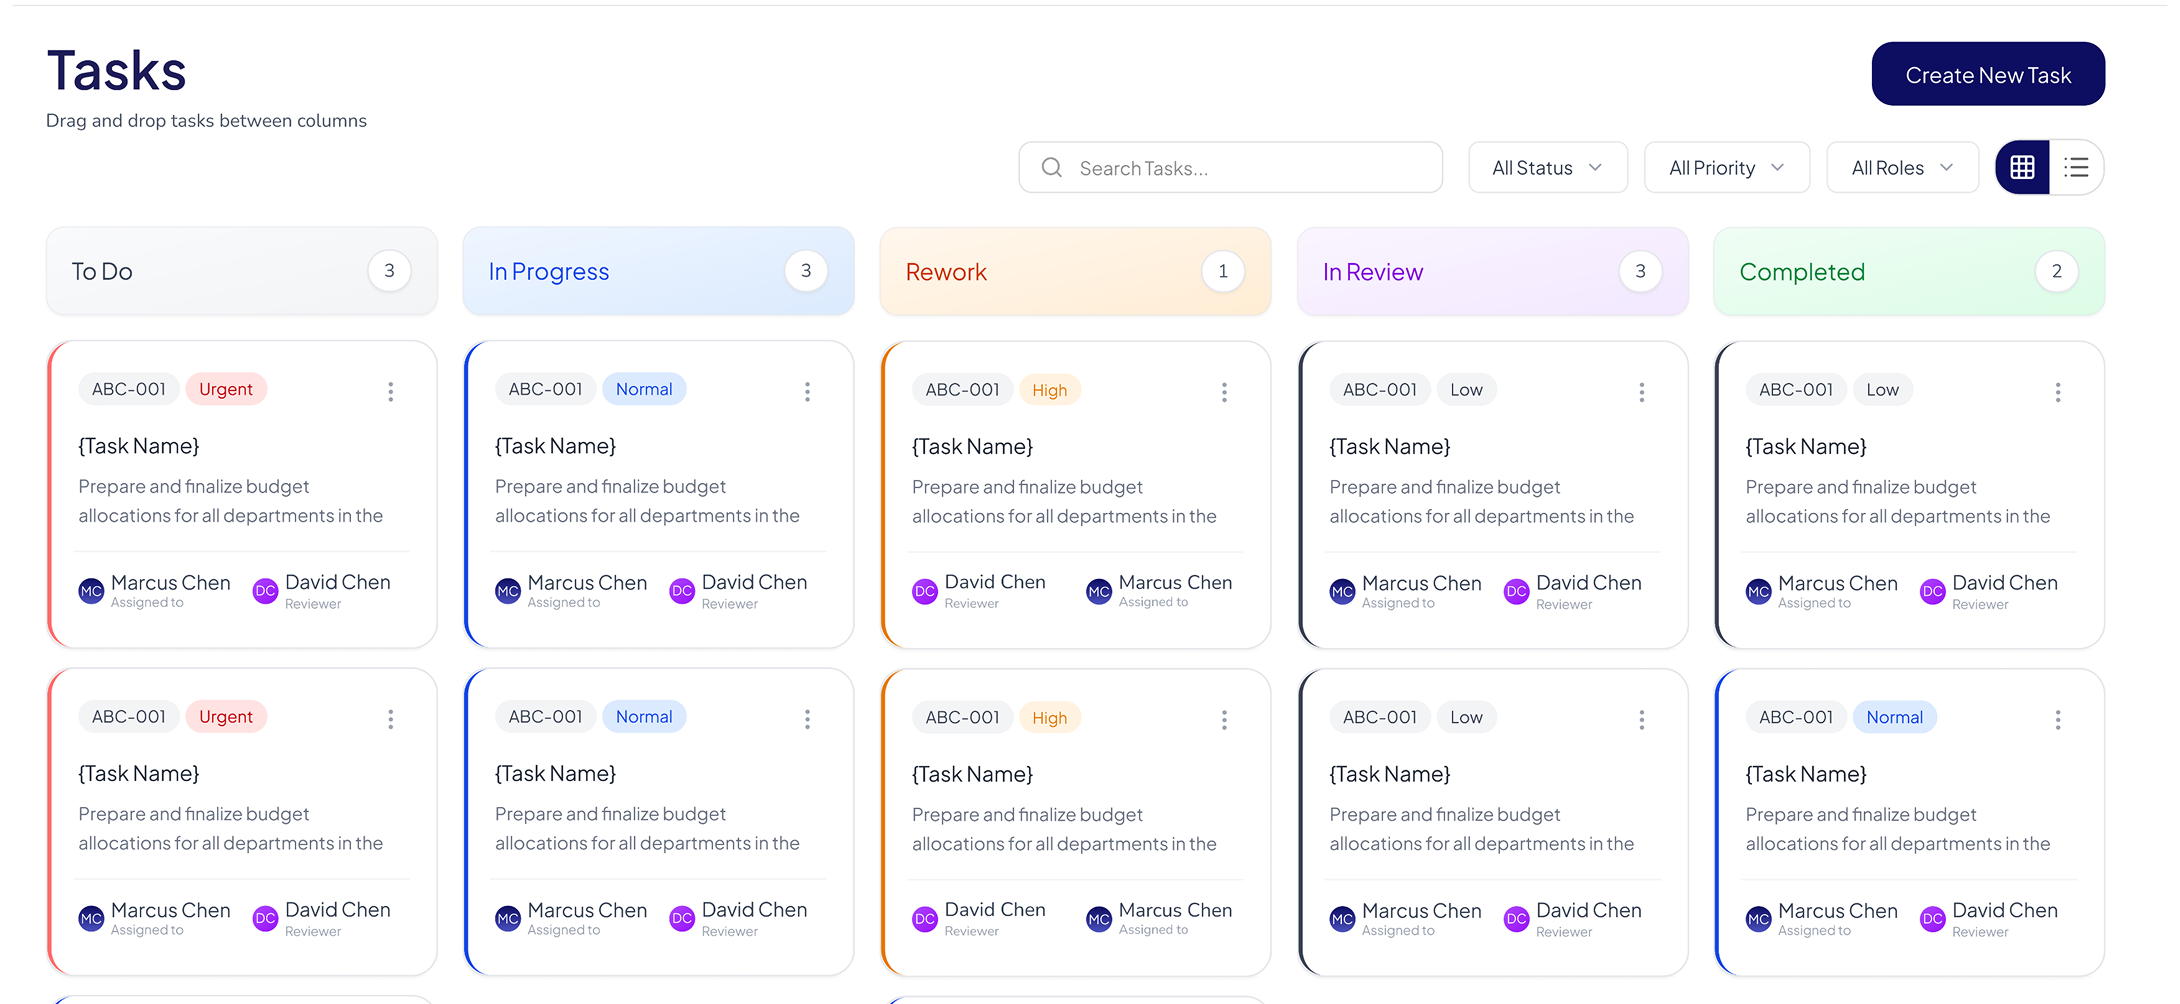Click Marcus Chen's avatar on the In Review card
Viewport: 2180px width, 1004px height.
pyautogui.click(x=1341, y=591)
